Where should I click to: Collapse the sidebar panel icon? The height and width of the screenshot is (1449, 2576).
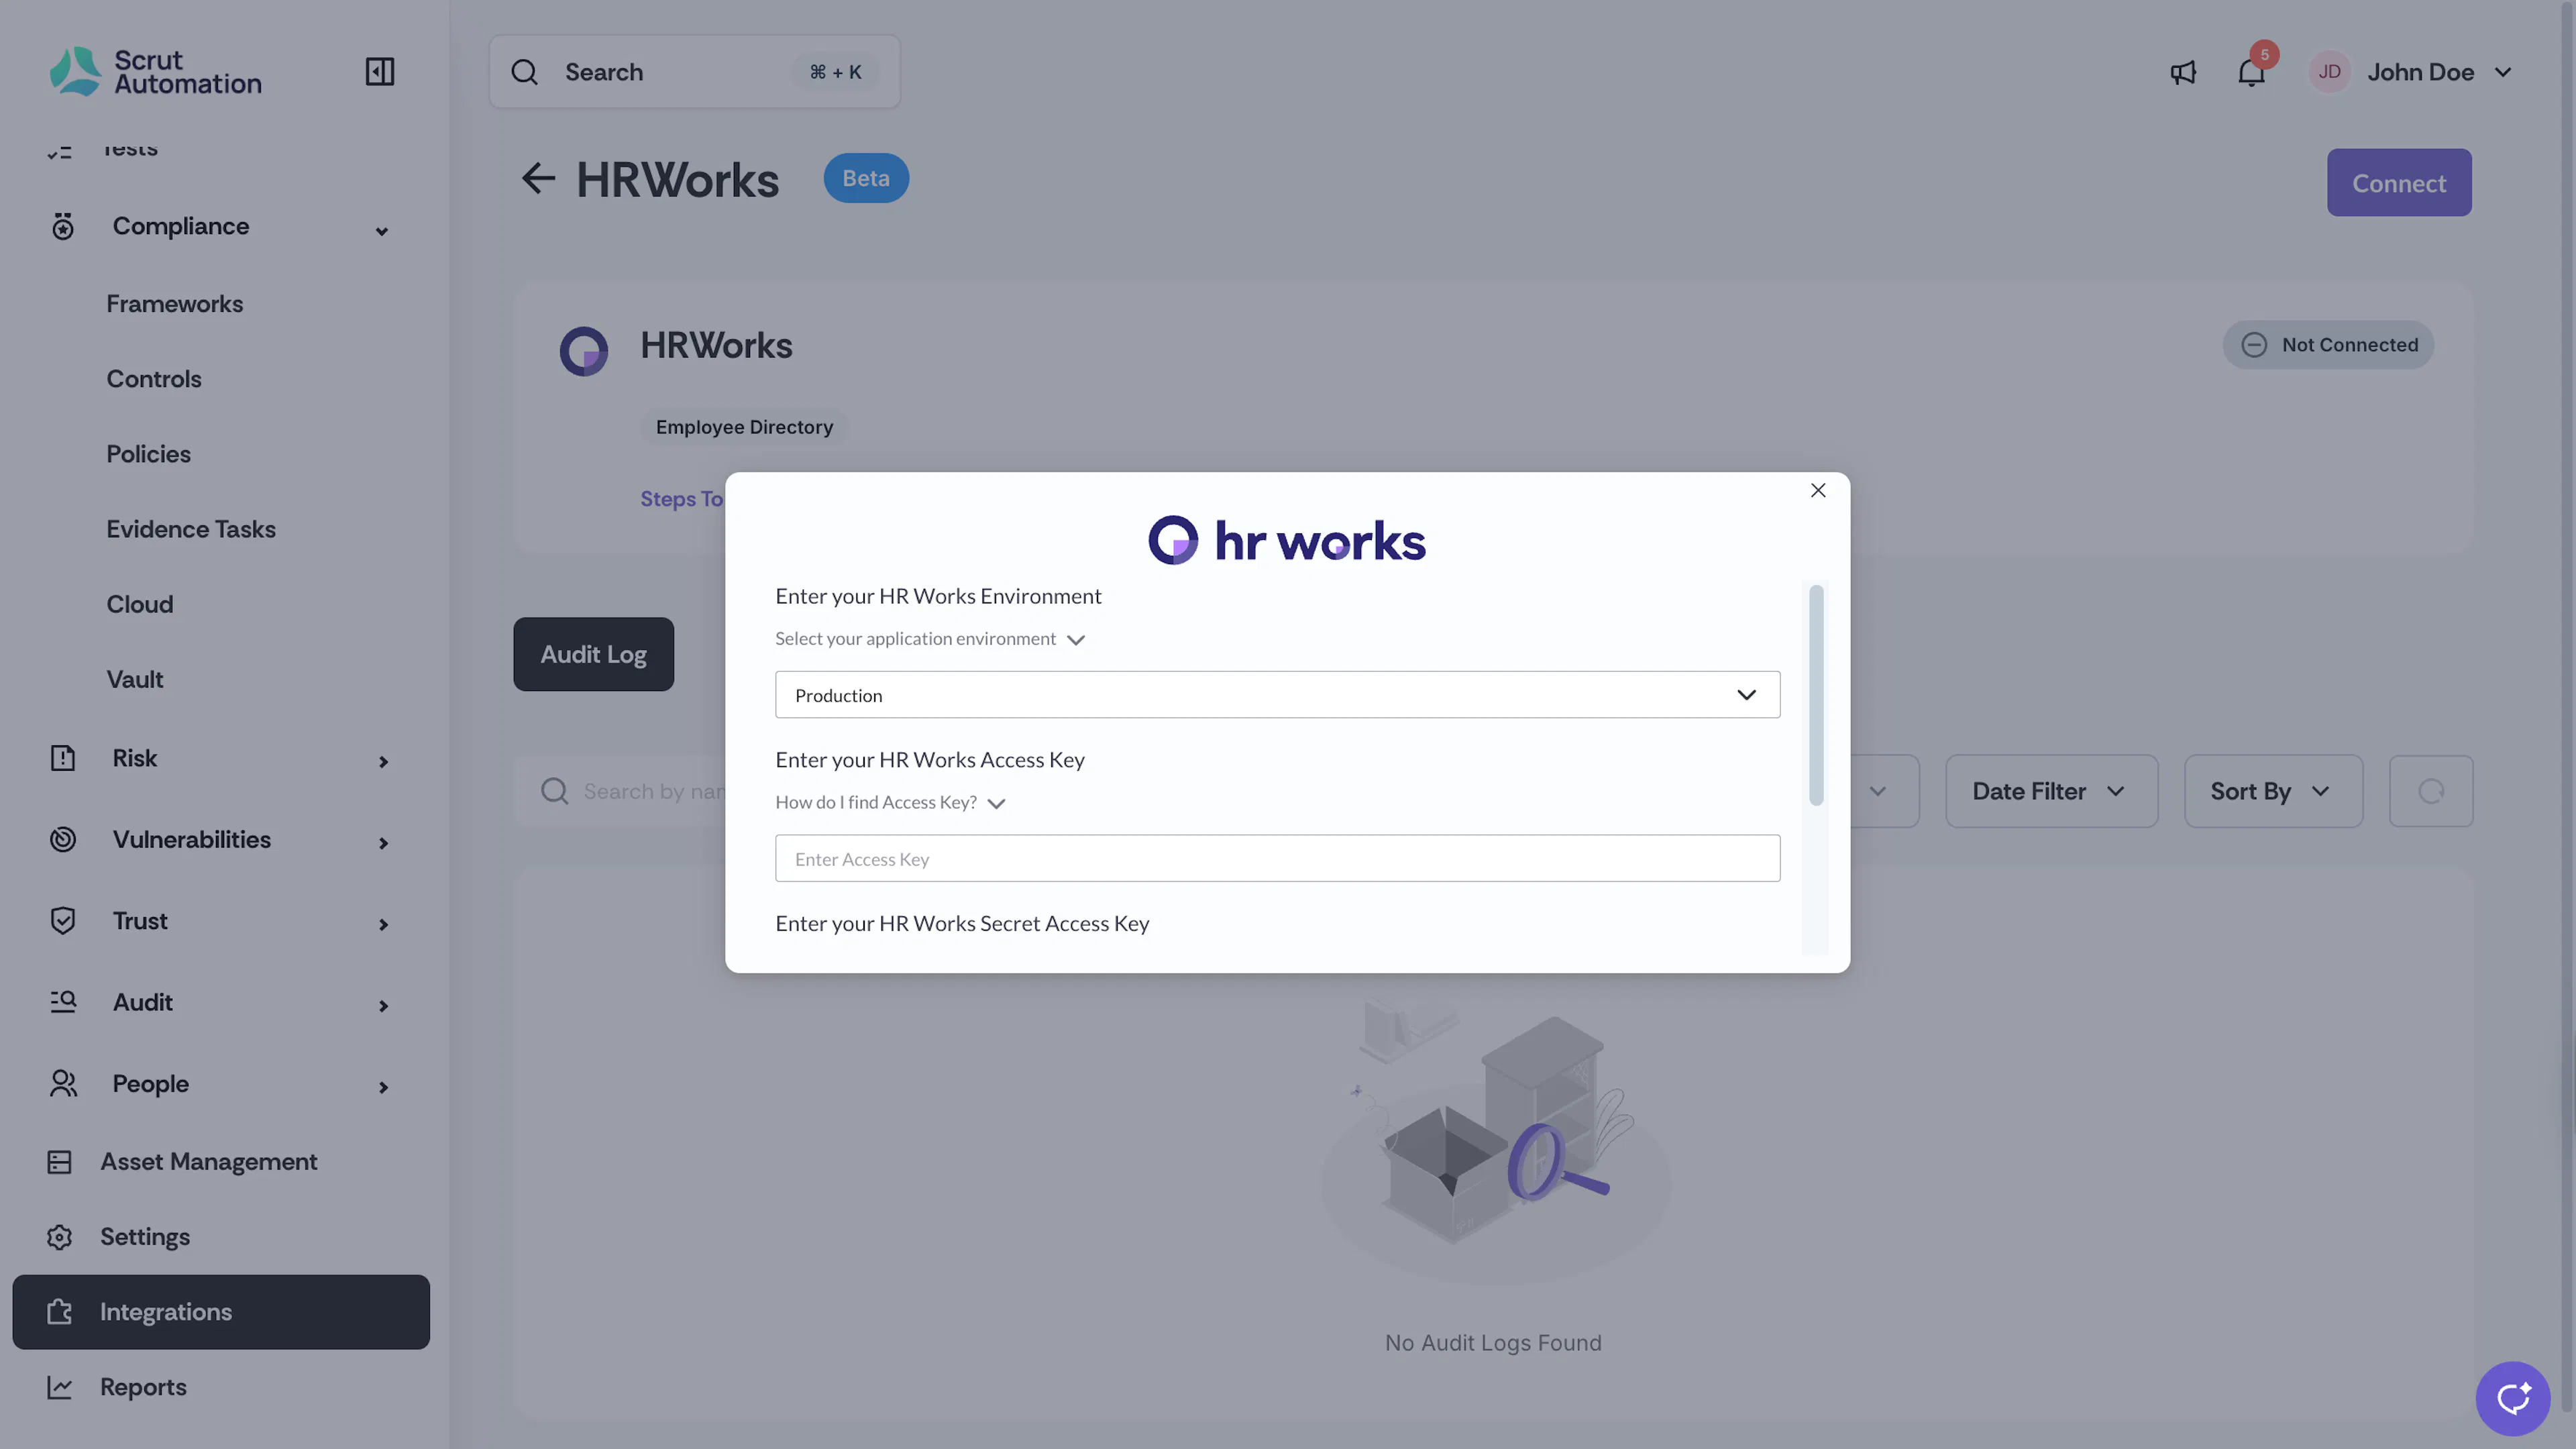click(x=379, y=72)
